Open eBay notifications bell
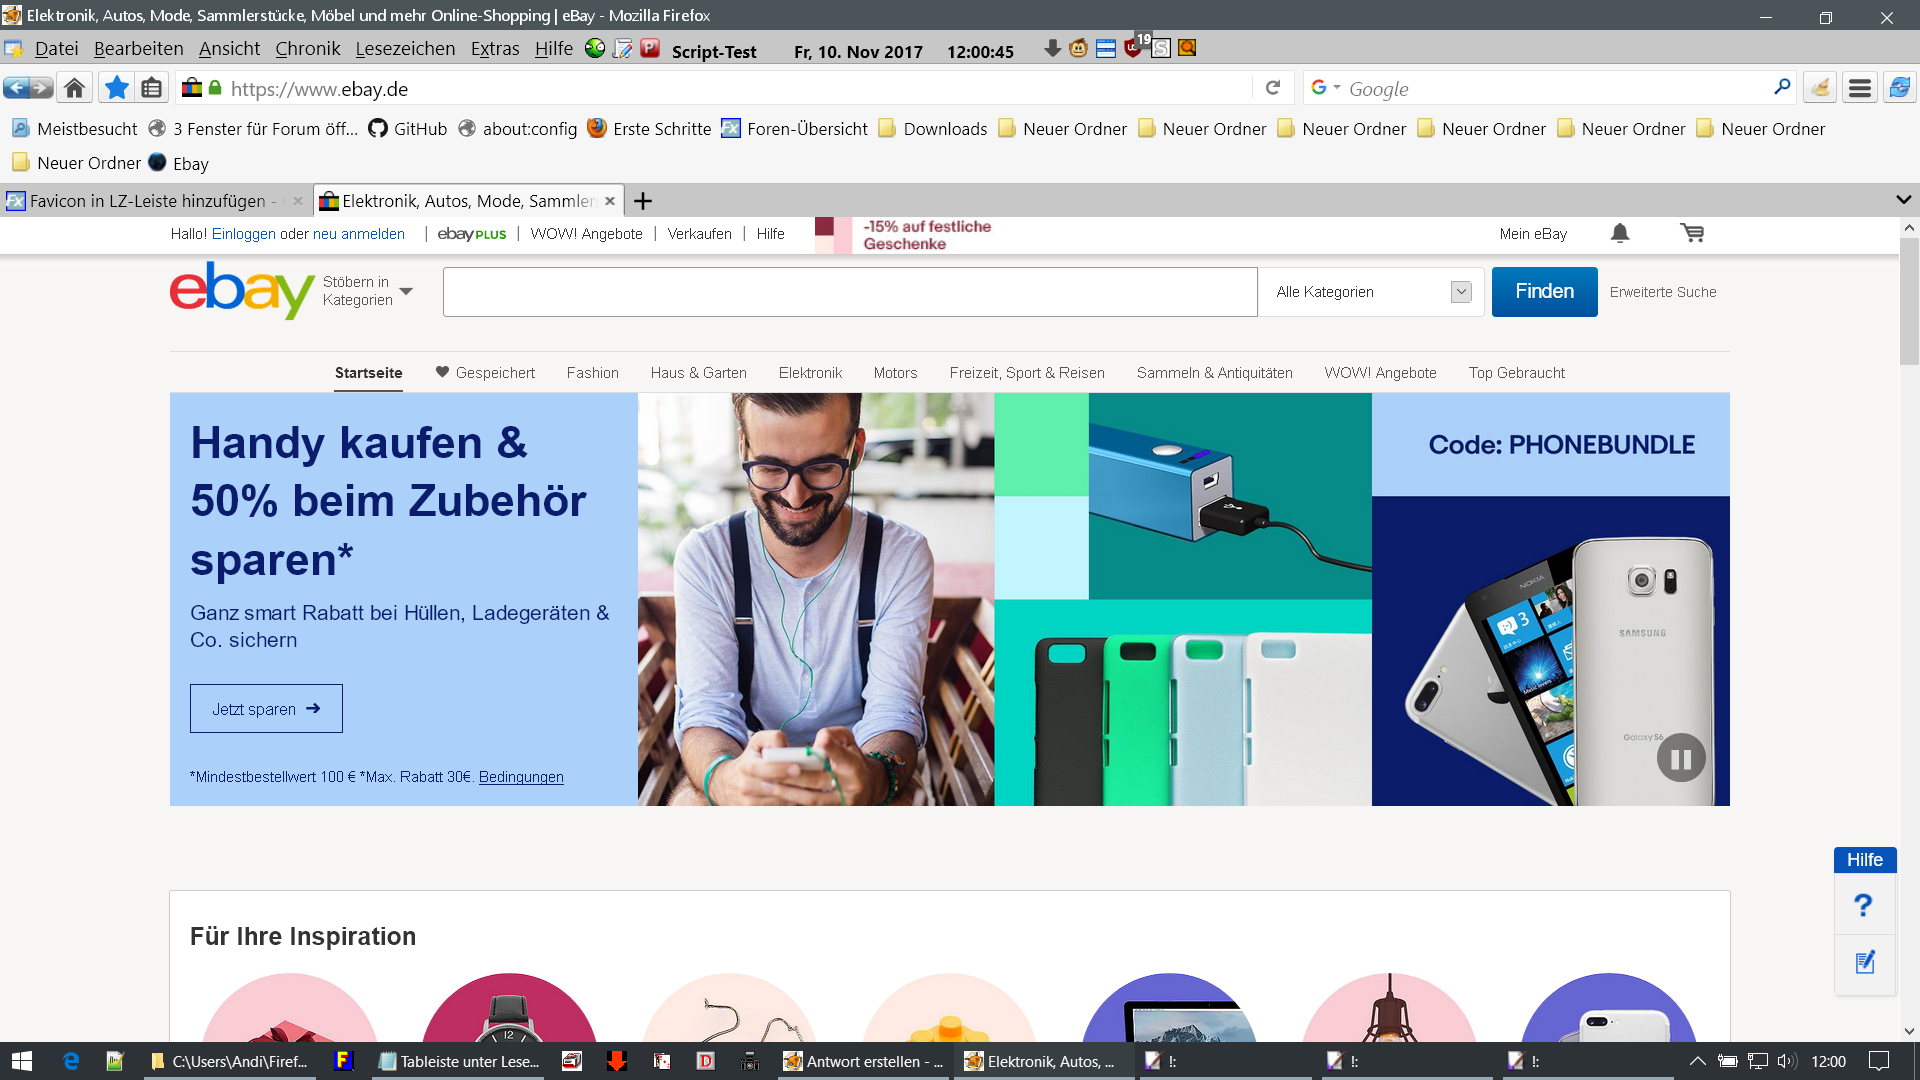 click(1620, 233)
